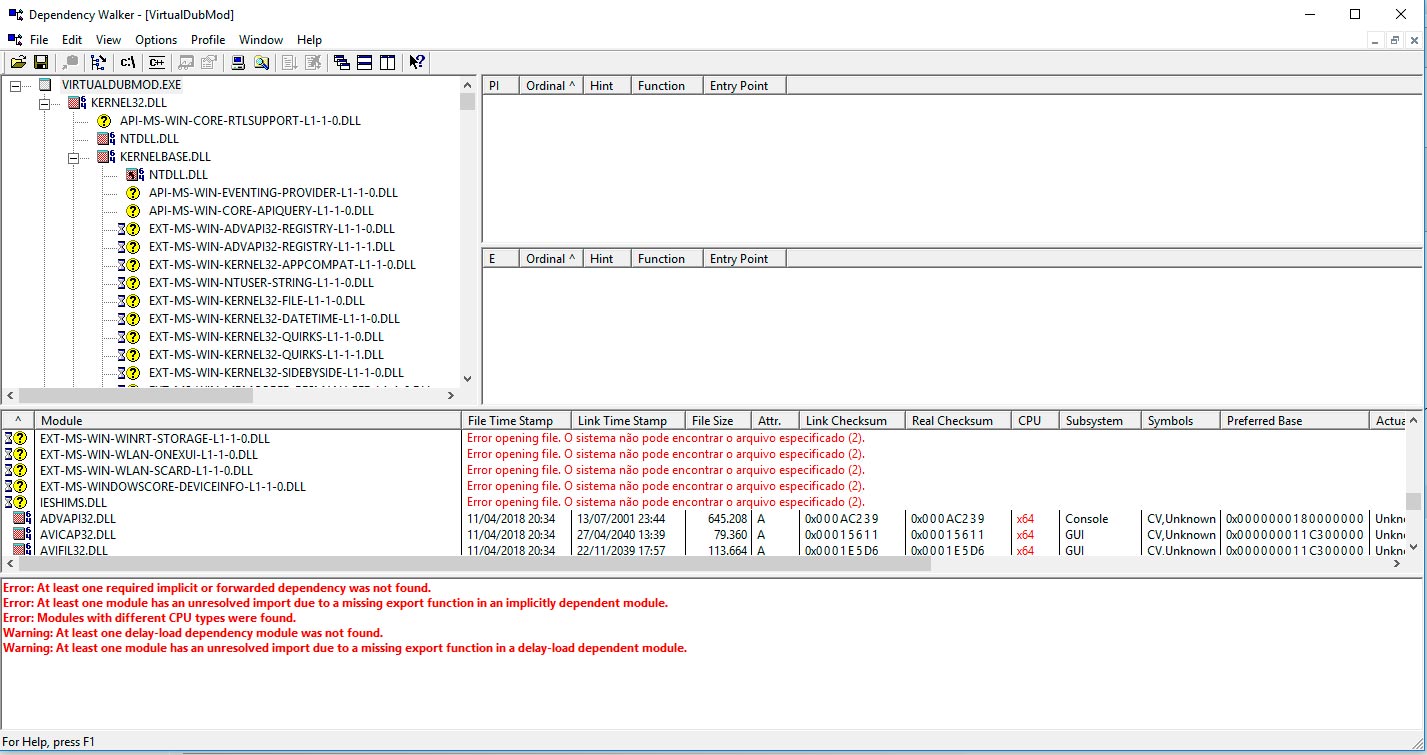Open the Edit menu

coord(72,40)
